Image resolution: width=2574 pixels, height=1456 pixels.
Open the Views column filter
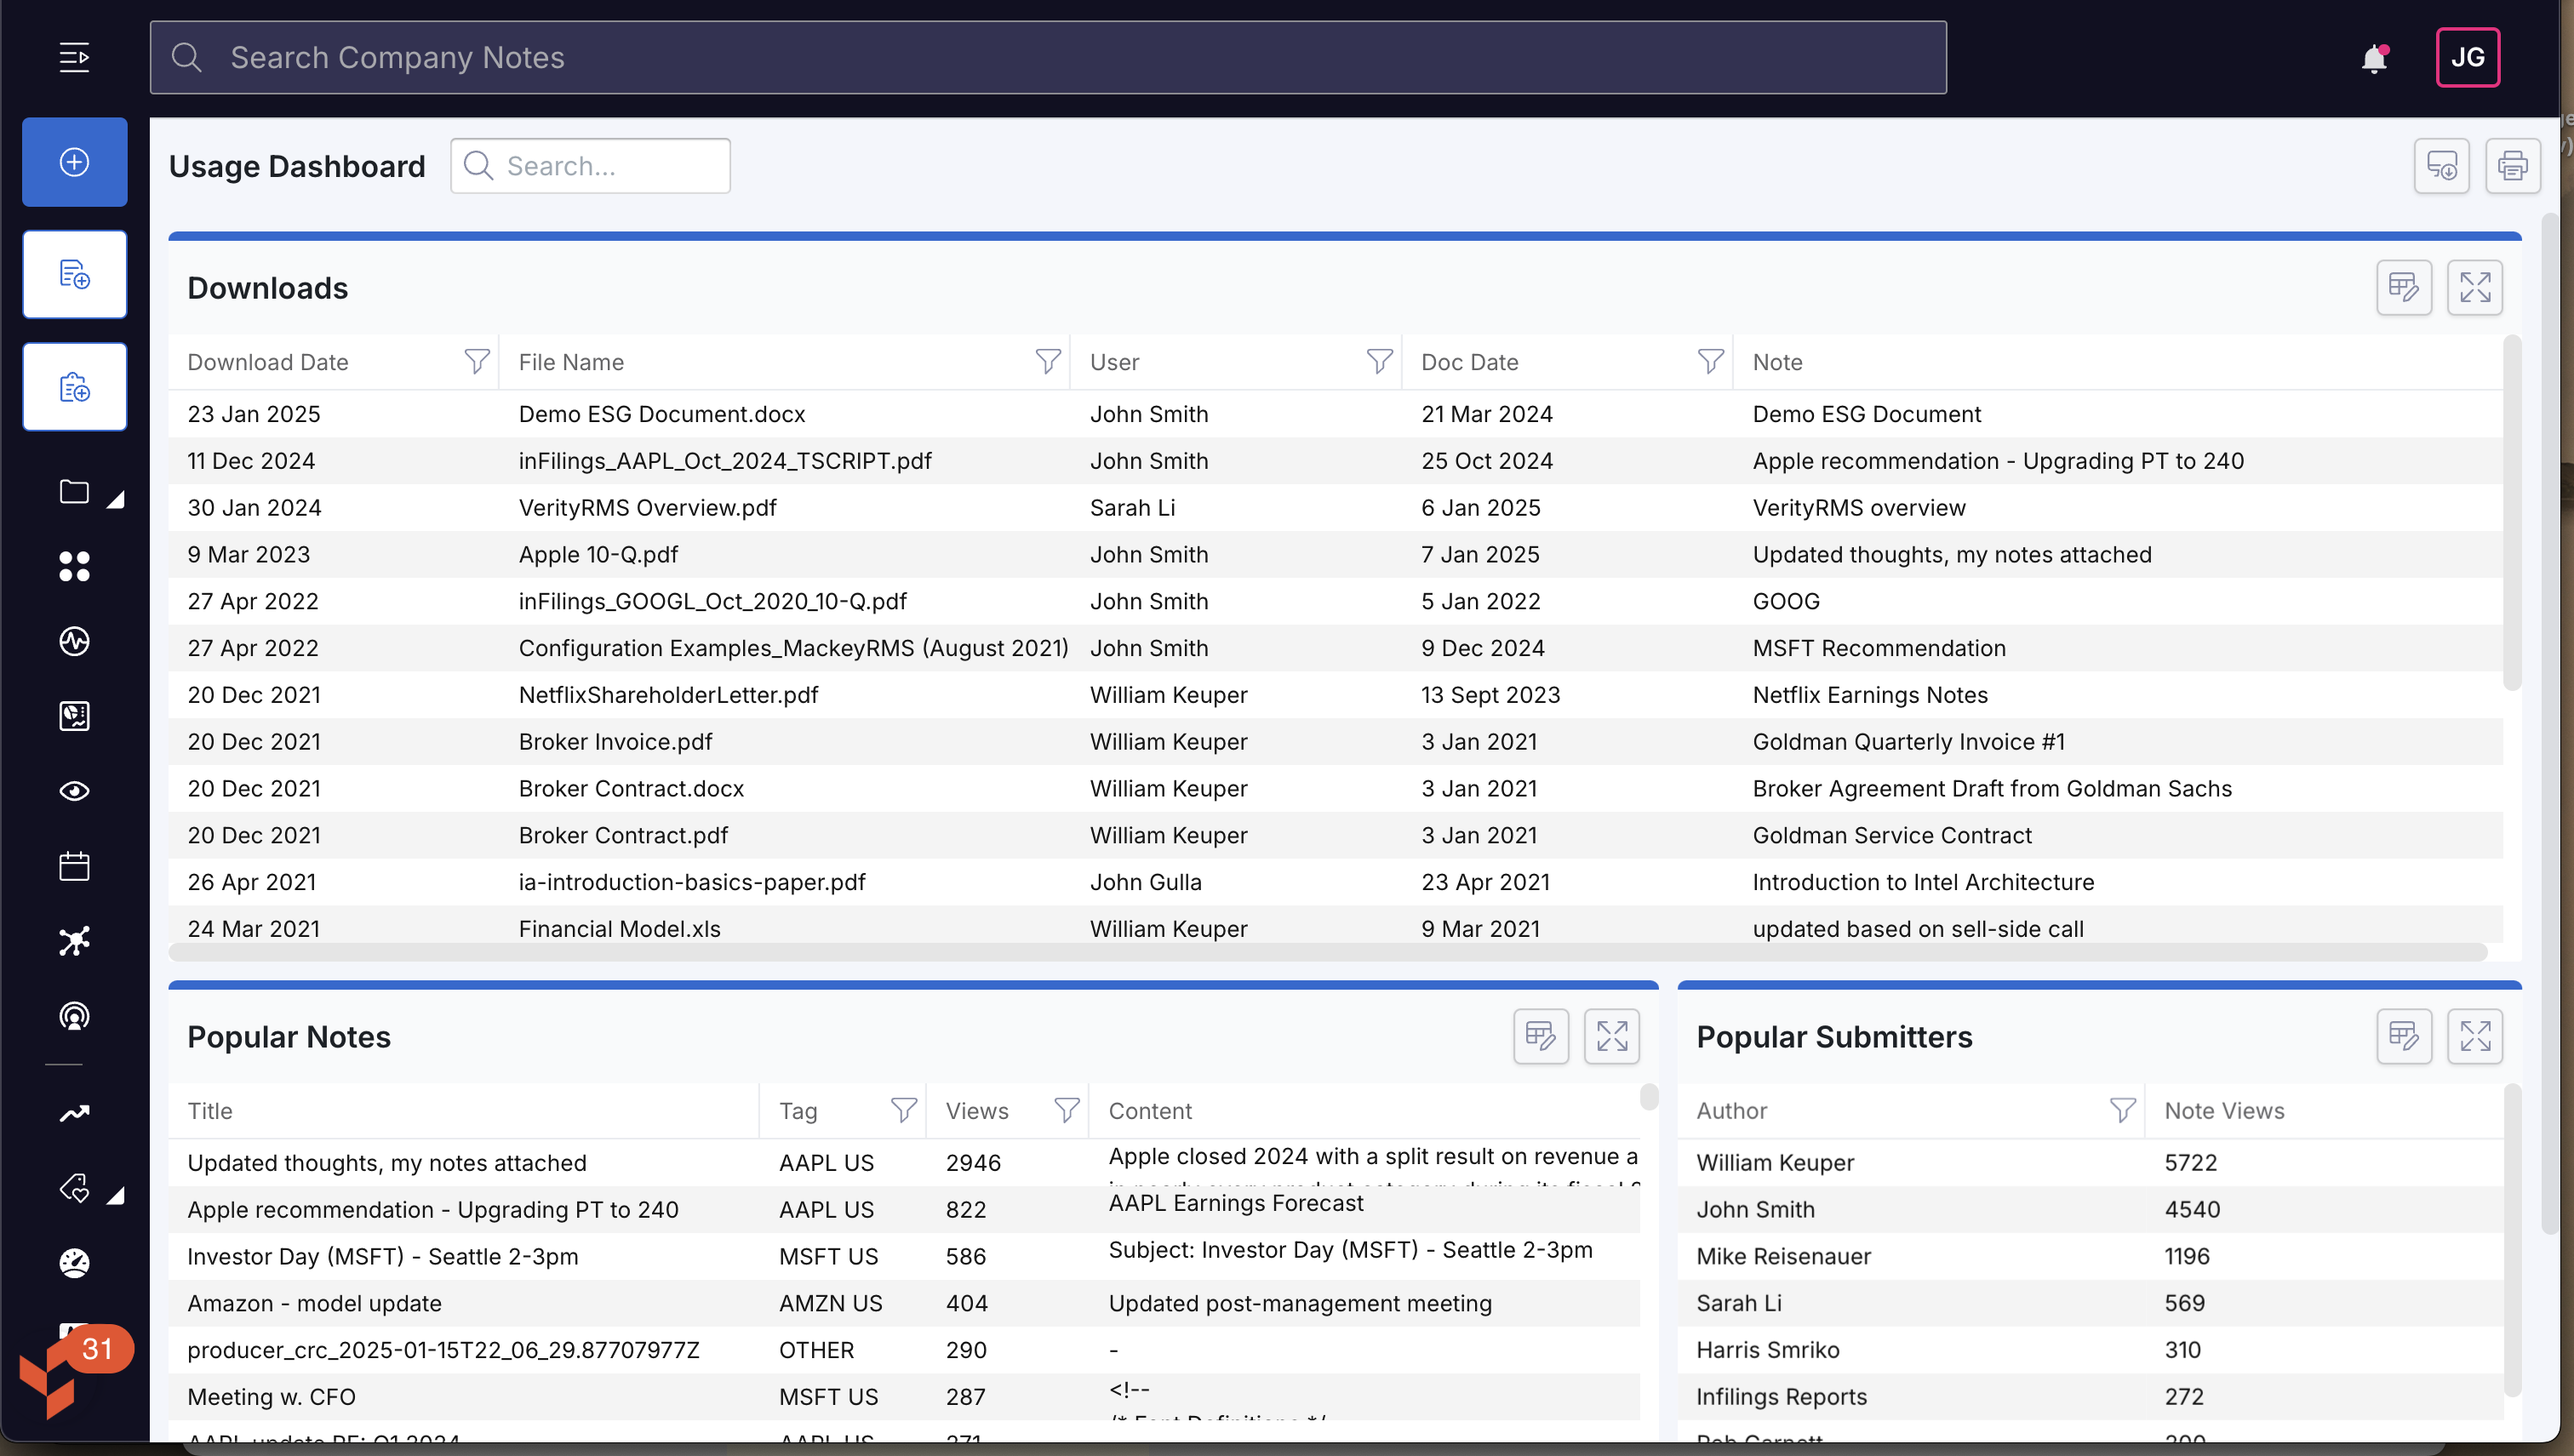[x=1066, y=1111]
